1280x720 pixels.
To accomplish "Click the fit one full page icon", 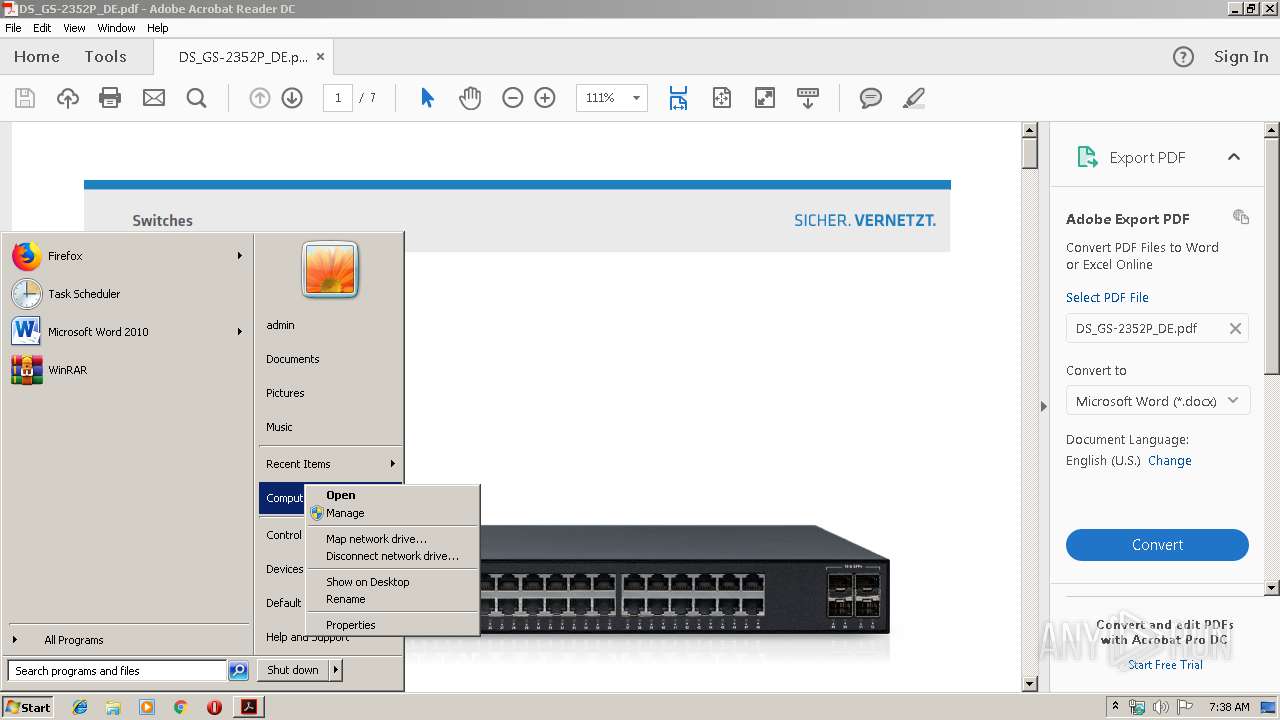I will (722, 98).
